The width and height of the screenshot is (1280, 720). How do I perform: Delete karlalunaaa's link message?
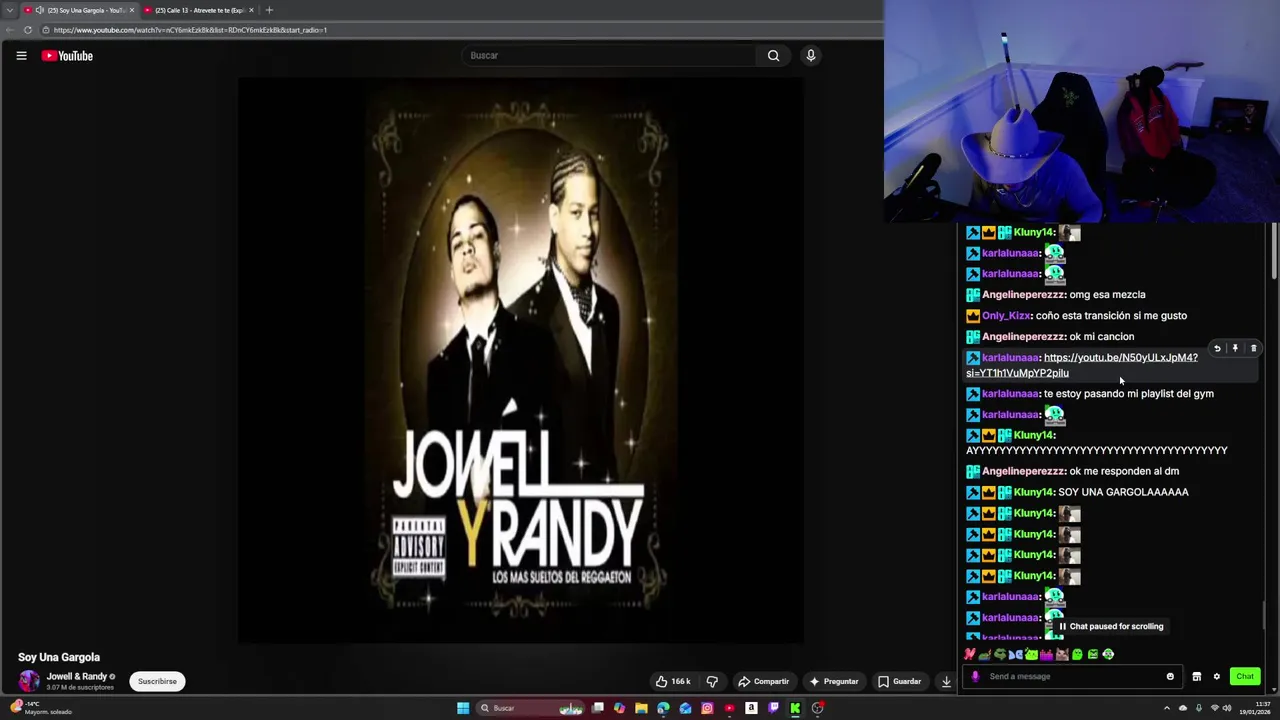1253,348
